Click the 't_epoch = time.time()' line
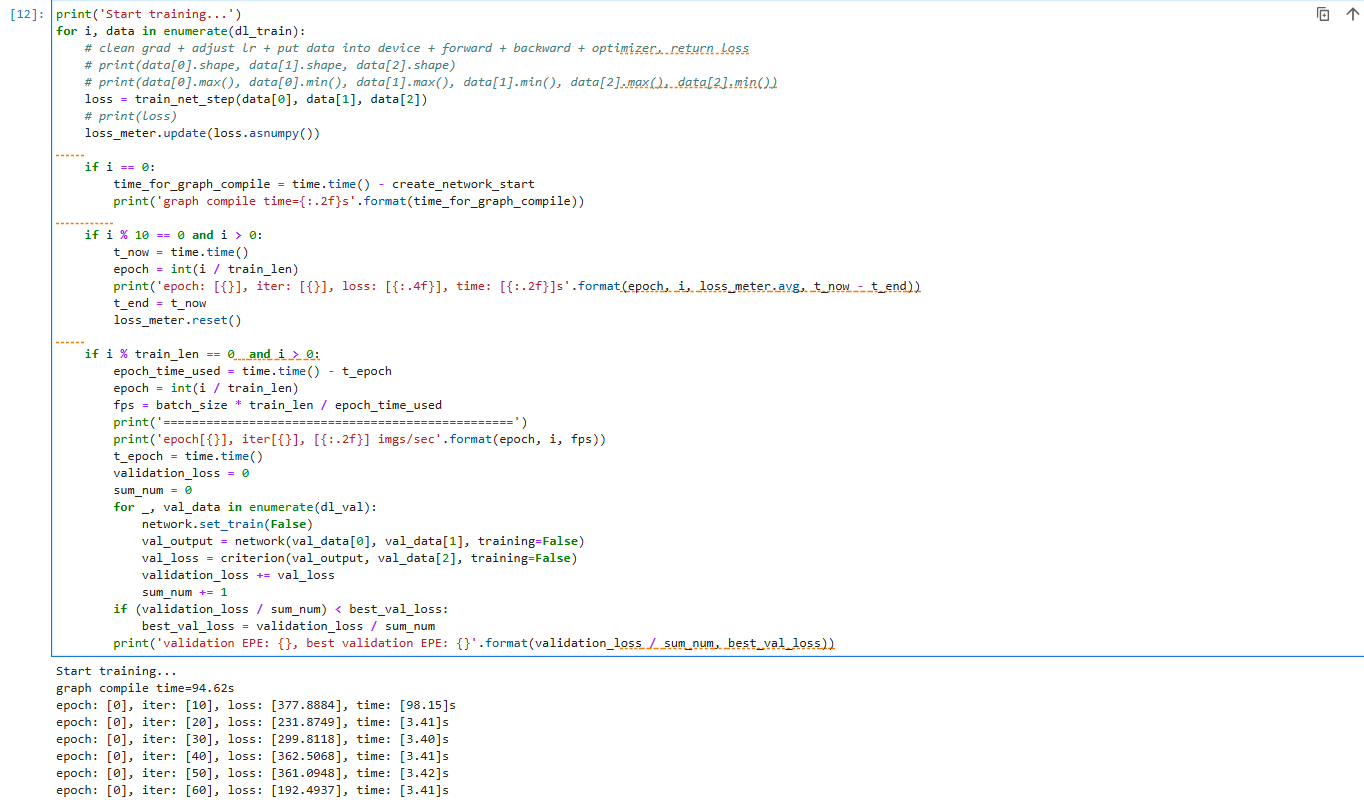Viewport: 1364px width, 800px height. (x=188, y=456)
